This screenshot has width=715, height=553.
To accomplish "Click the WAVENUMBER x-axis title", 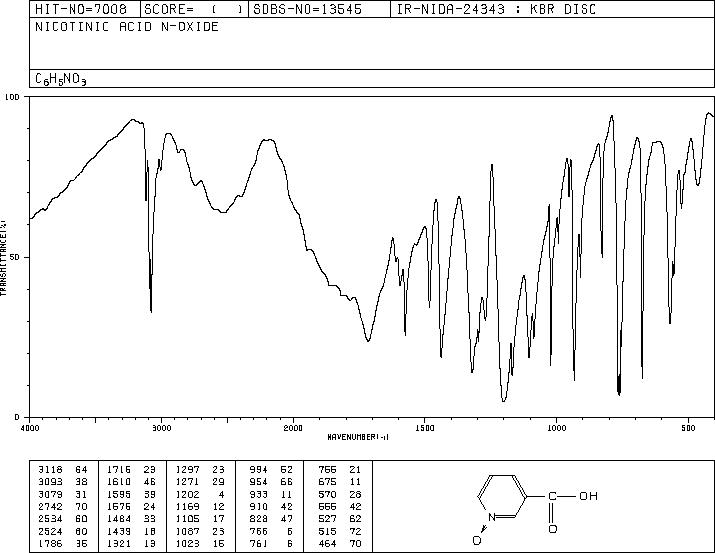I will point(358,437).
